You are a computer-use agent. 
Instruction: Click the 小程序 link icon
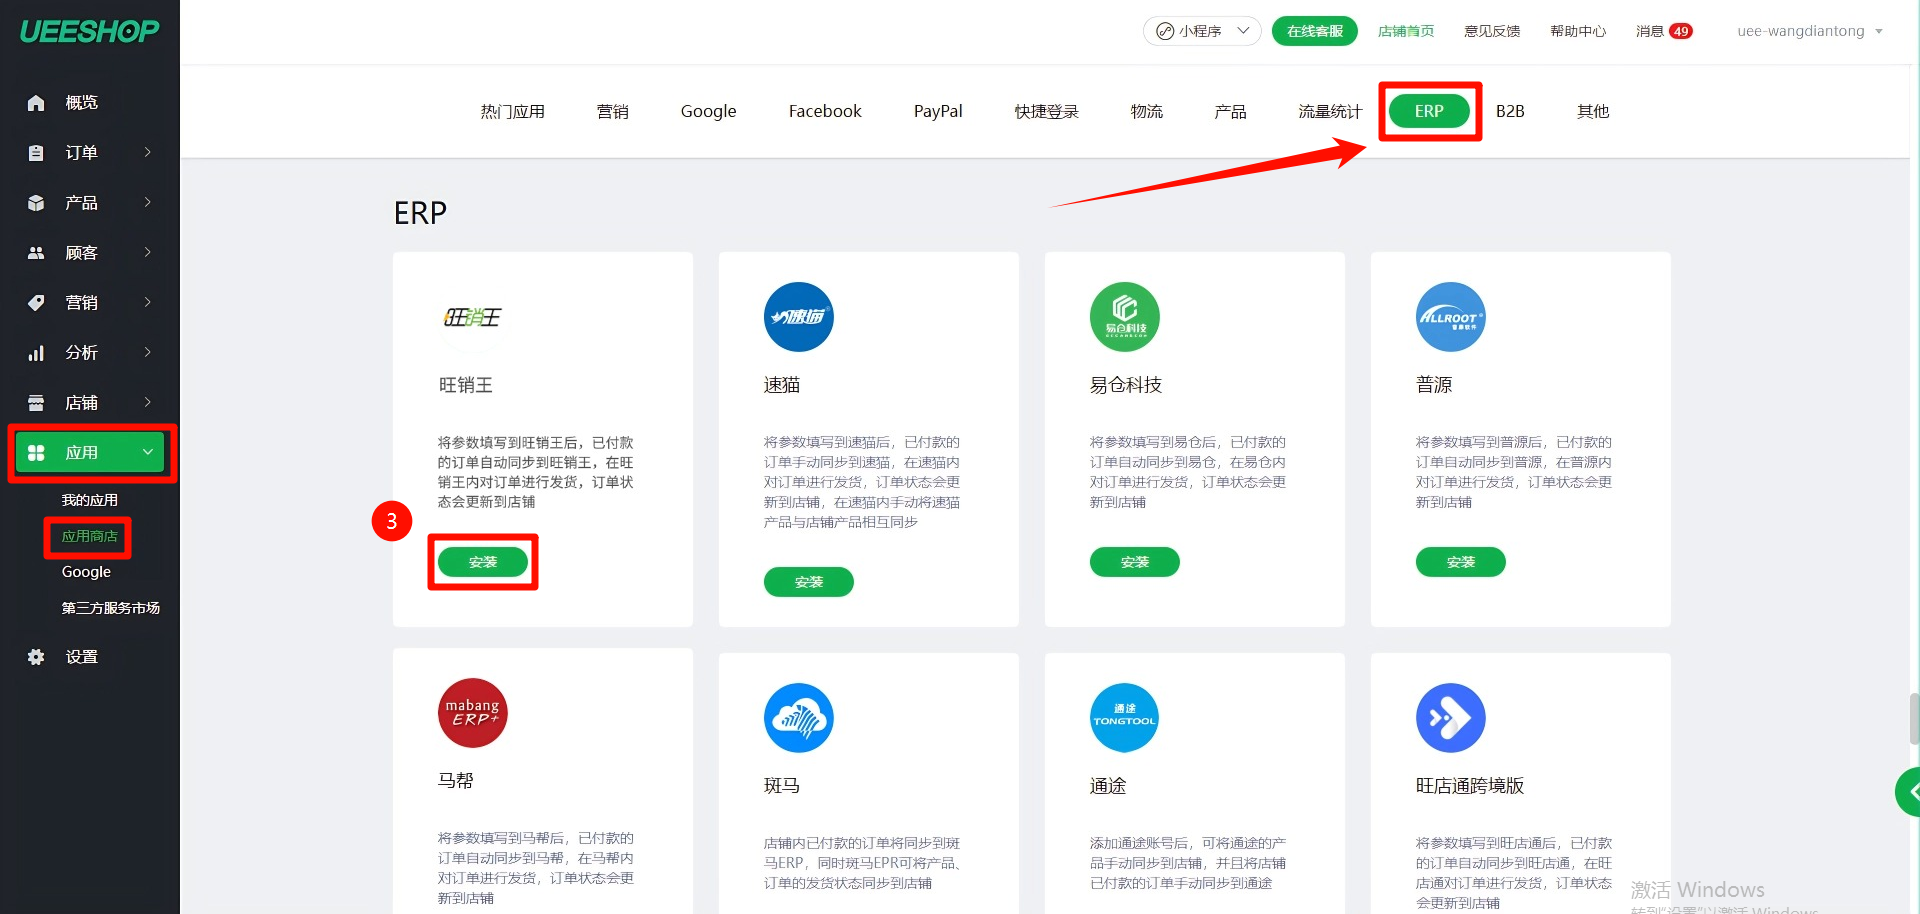tap(1165, 31)
